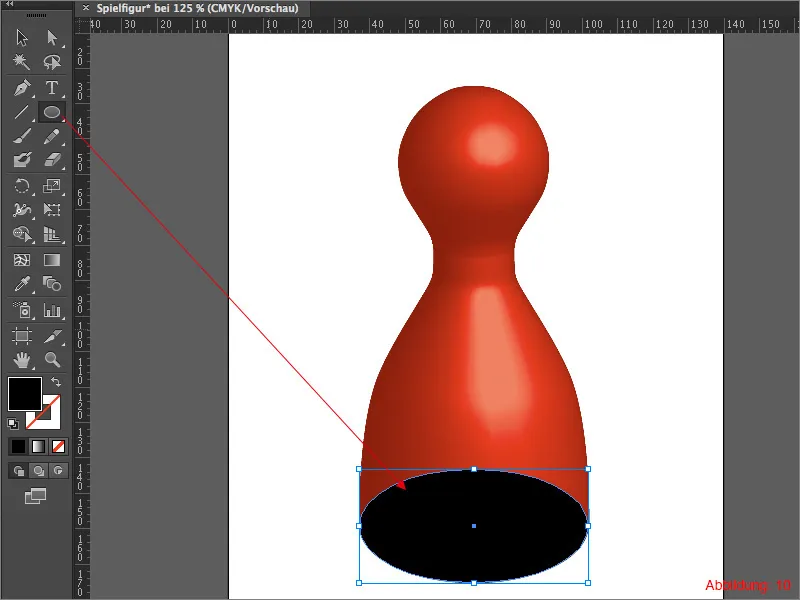This screenshot has width=800, height=600.
Task: Click the black Fill color box
Action: pyautogui.click(x=24, y=393)
